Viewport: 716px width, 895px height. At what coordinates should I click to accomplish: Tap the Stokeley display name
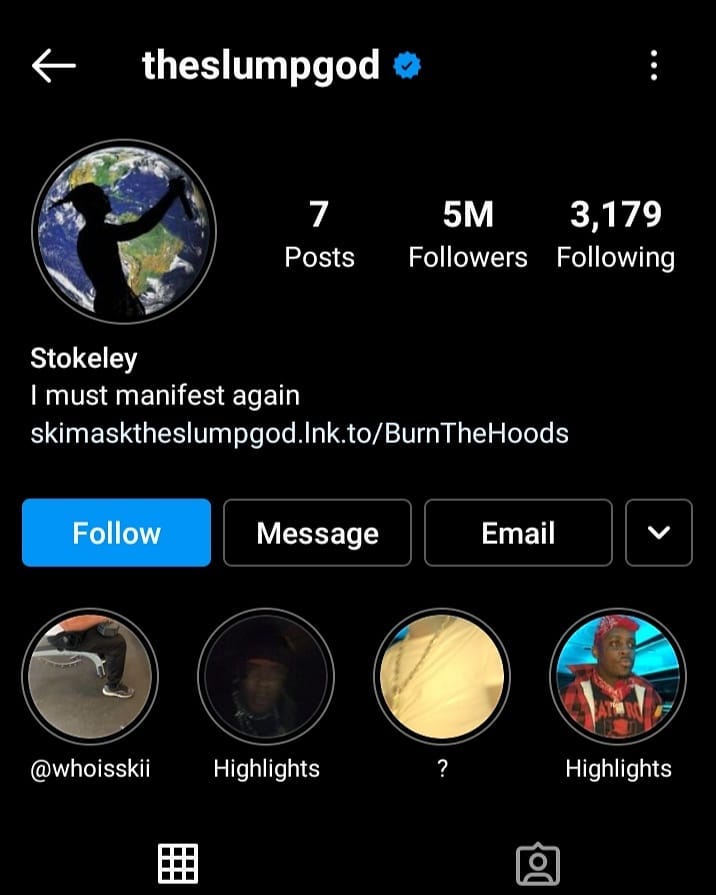click(x=84, y=358)
